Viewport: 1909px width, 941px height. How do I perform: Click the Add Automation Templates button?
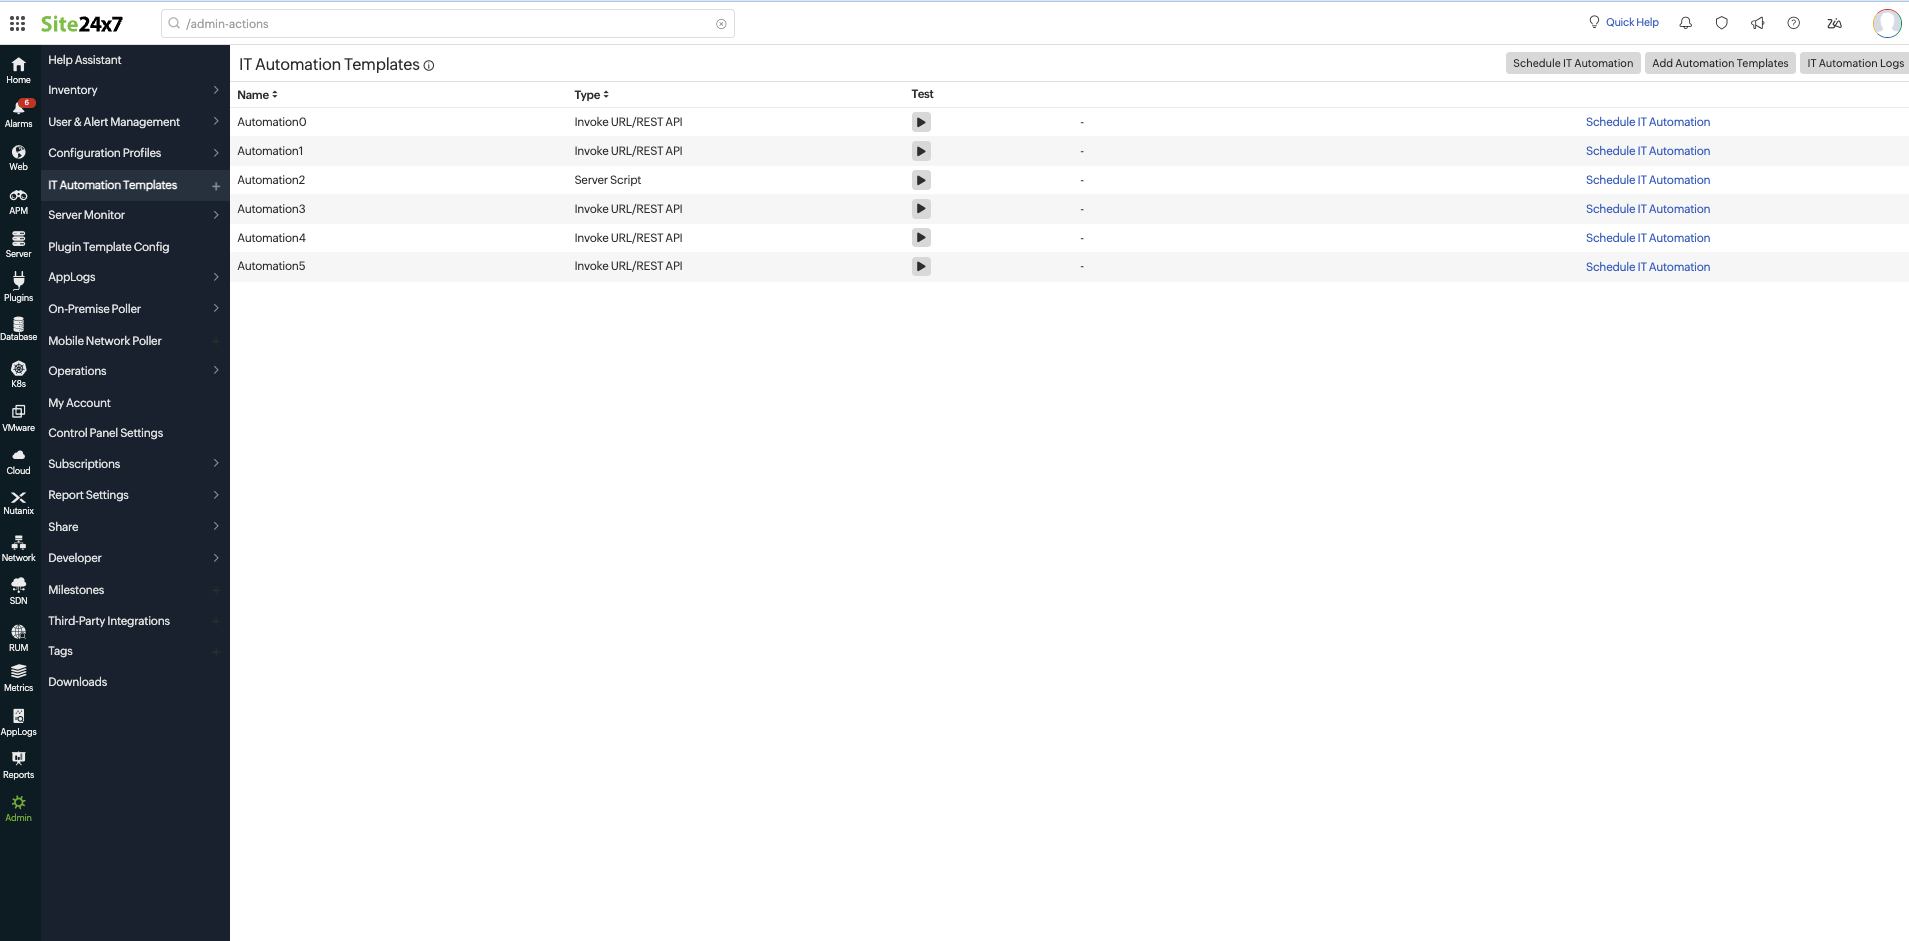click(x=1719, y=63)
